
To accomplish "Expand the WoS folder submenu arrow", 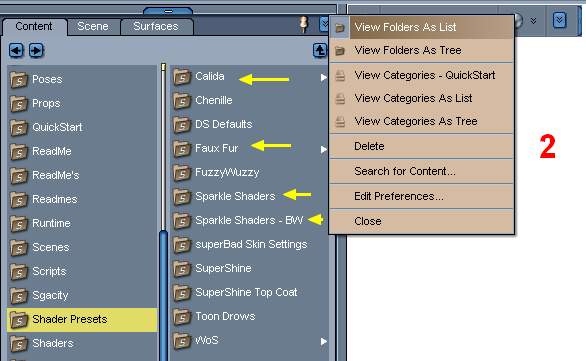I will [x=323, y=342].
